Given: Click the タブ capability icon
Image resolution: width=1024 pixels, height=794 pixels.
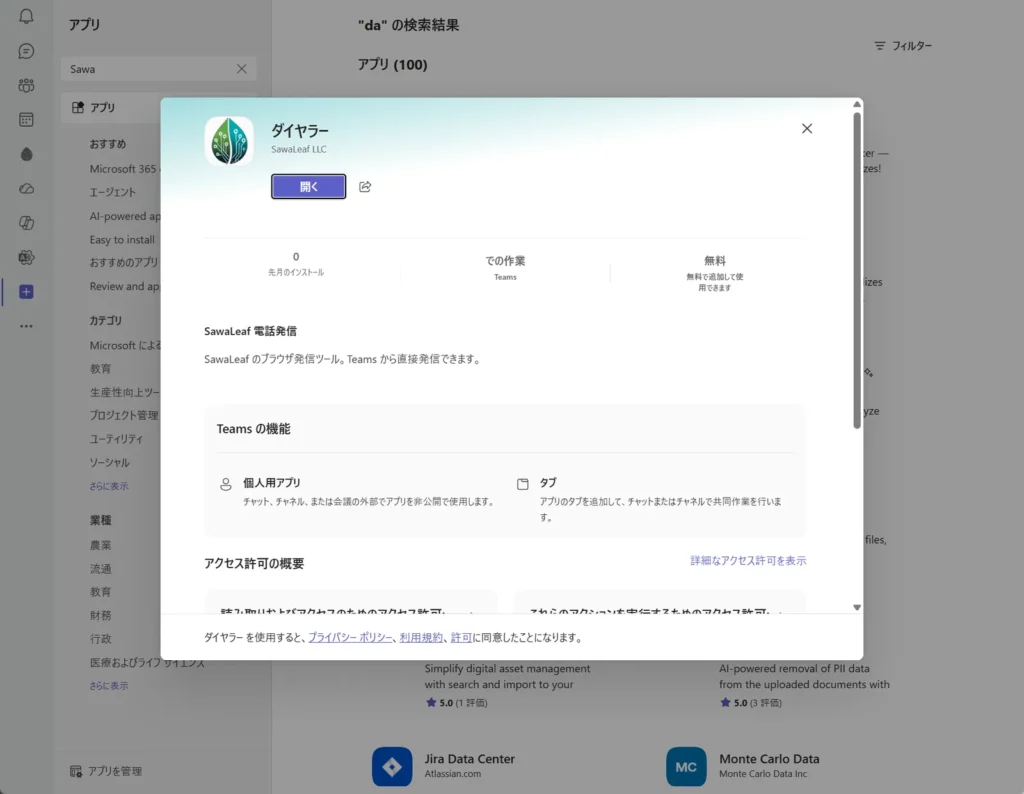Looking at the screenshot, I should 522,484.
